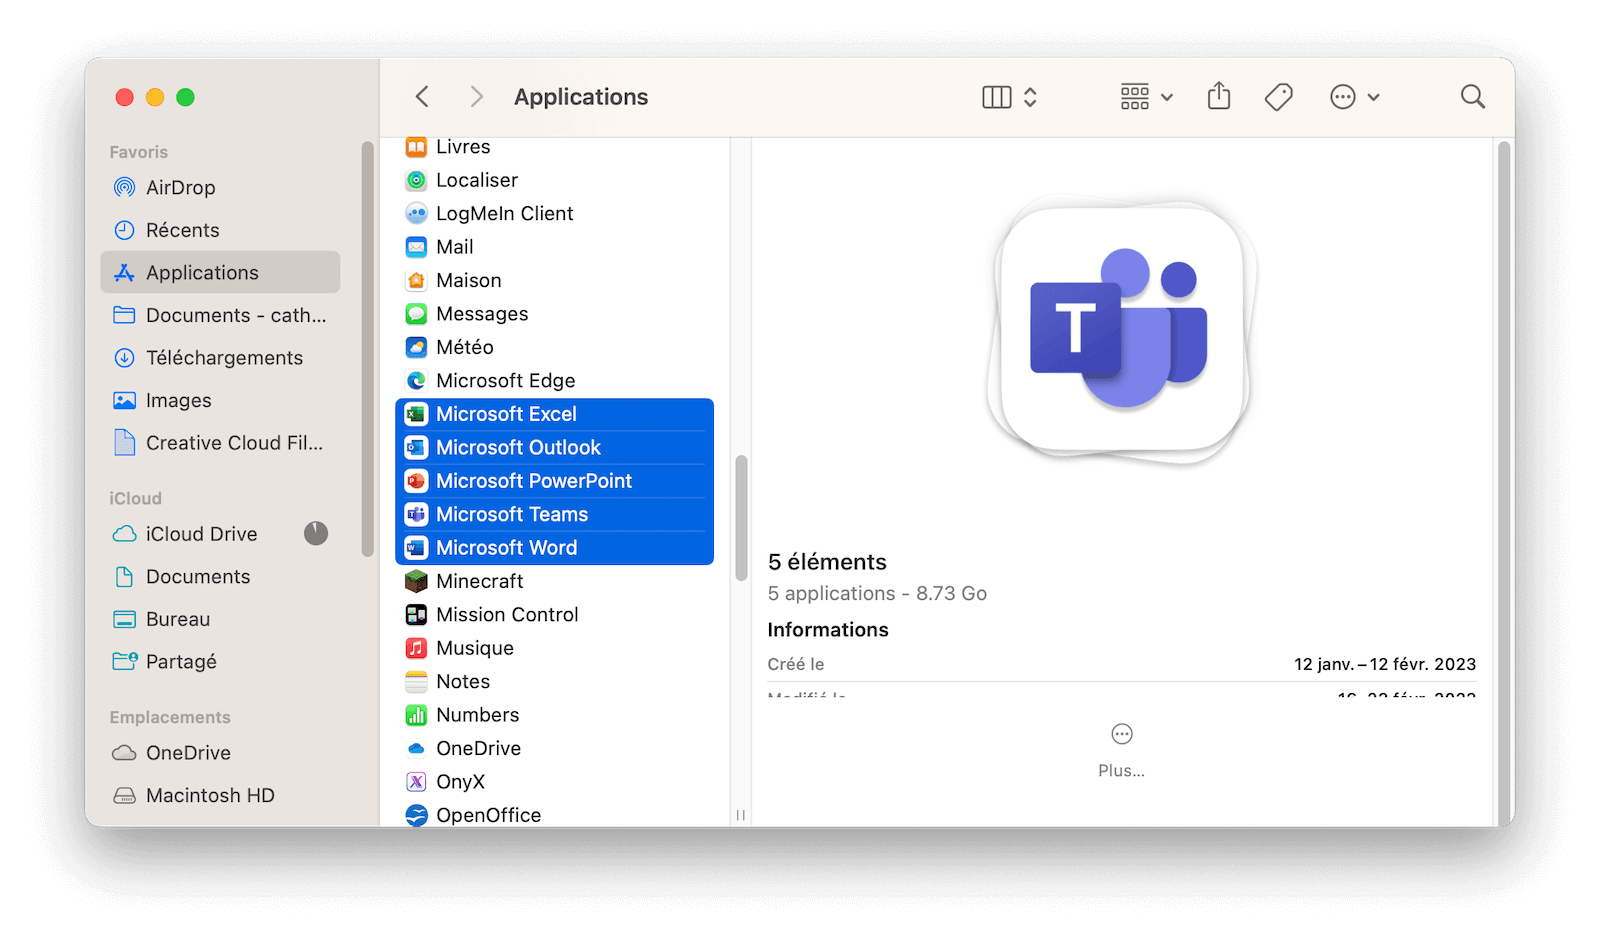This screenshot has width=1600, height=939.
Task: Open the Finder search magnifier
Action: tap(1472, 97)
